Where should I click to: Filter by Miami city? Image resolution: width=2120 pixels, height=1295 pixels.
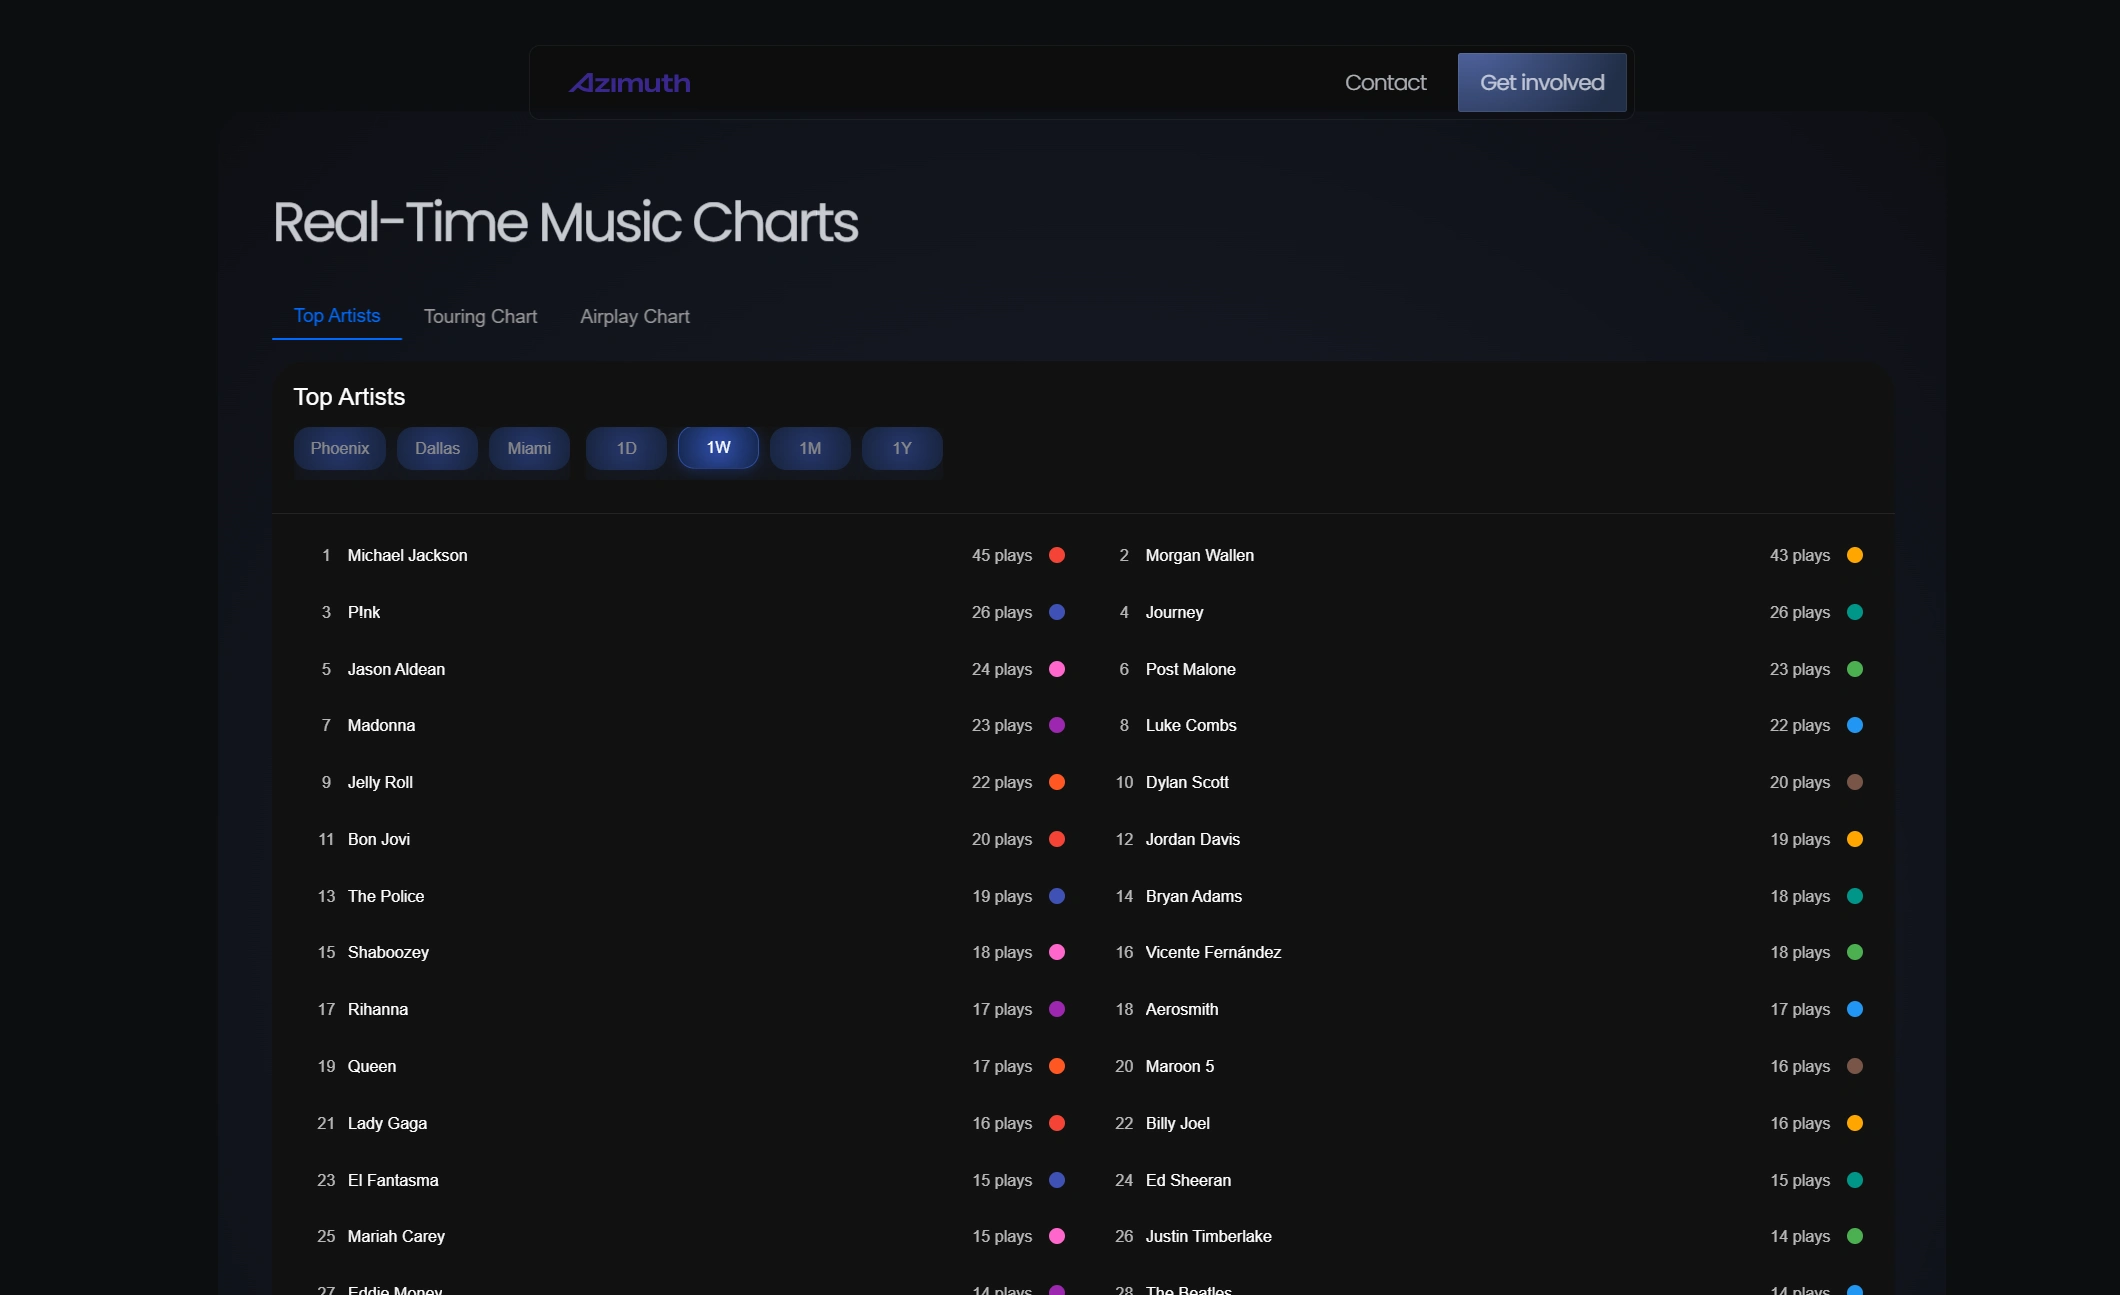point(529,448)
